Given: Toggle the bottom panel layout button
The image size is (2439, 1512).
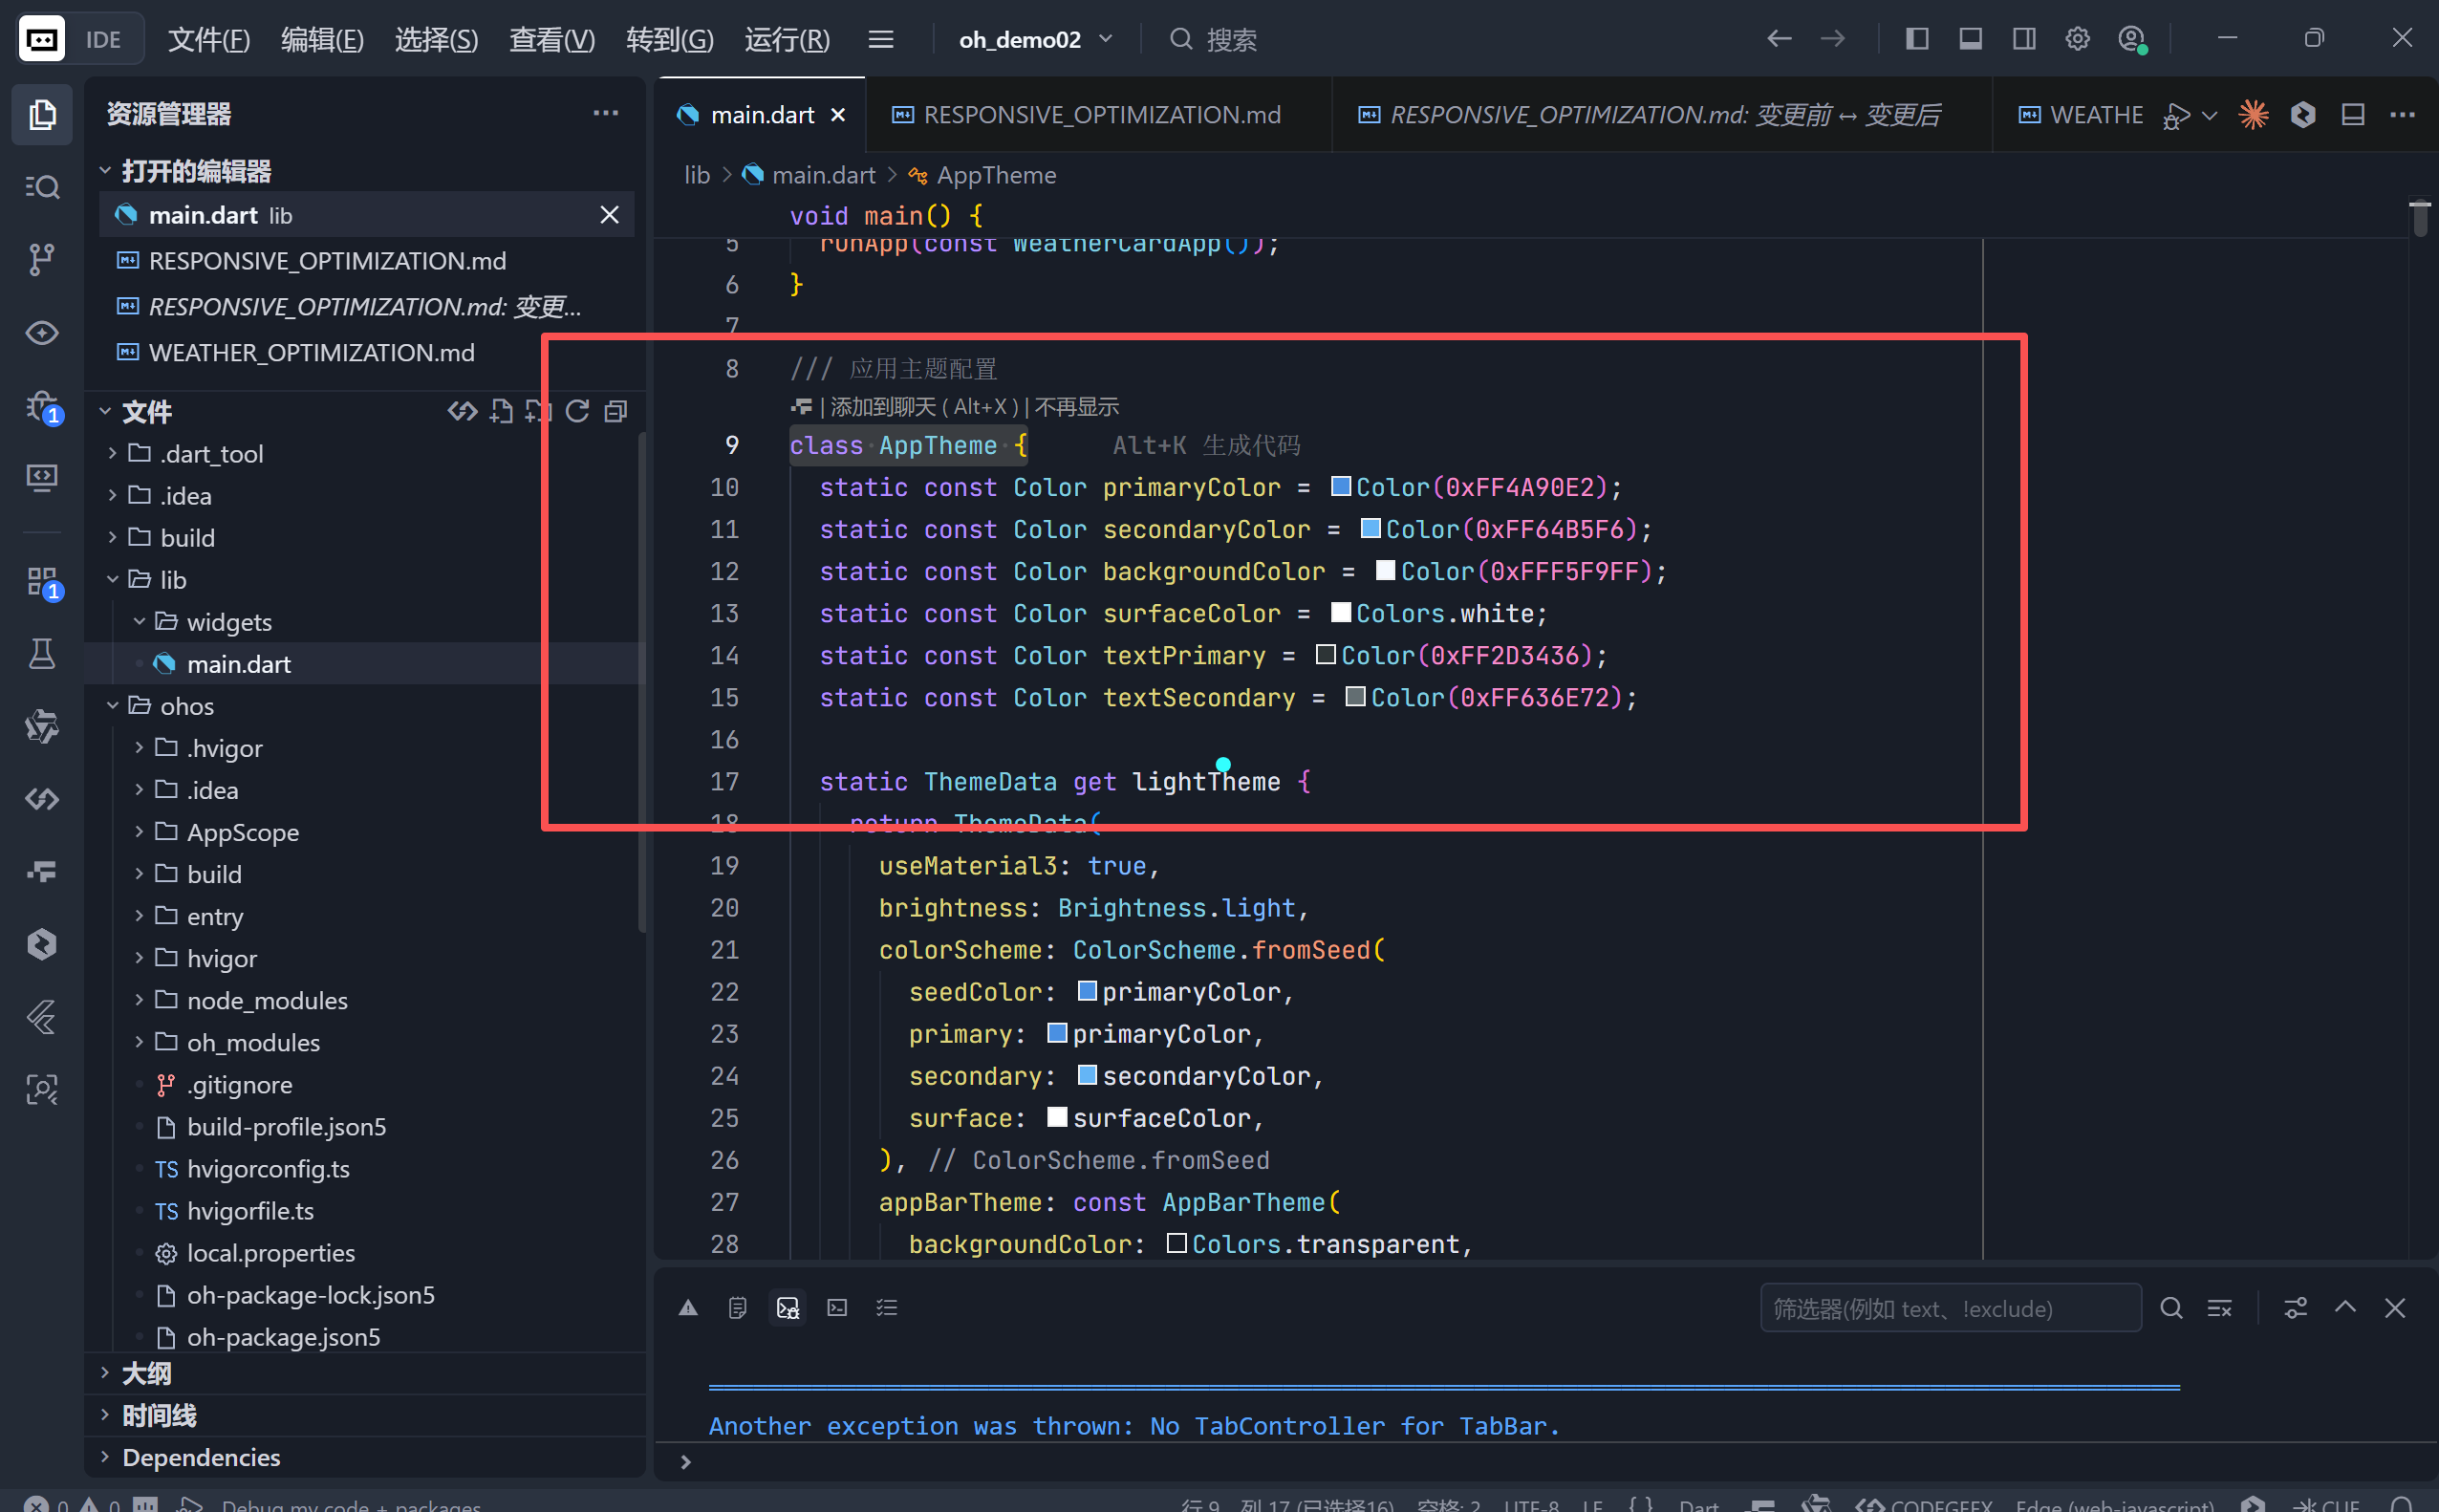Looking at the screenshot, I should (x=1970, y=39).
